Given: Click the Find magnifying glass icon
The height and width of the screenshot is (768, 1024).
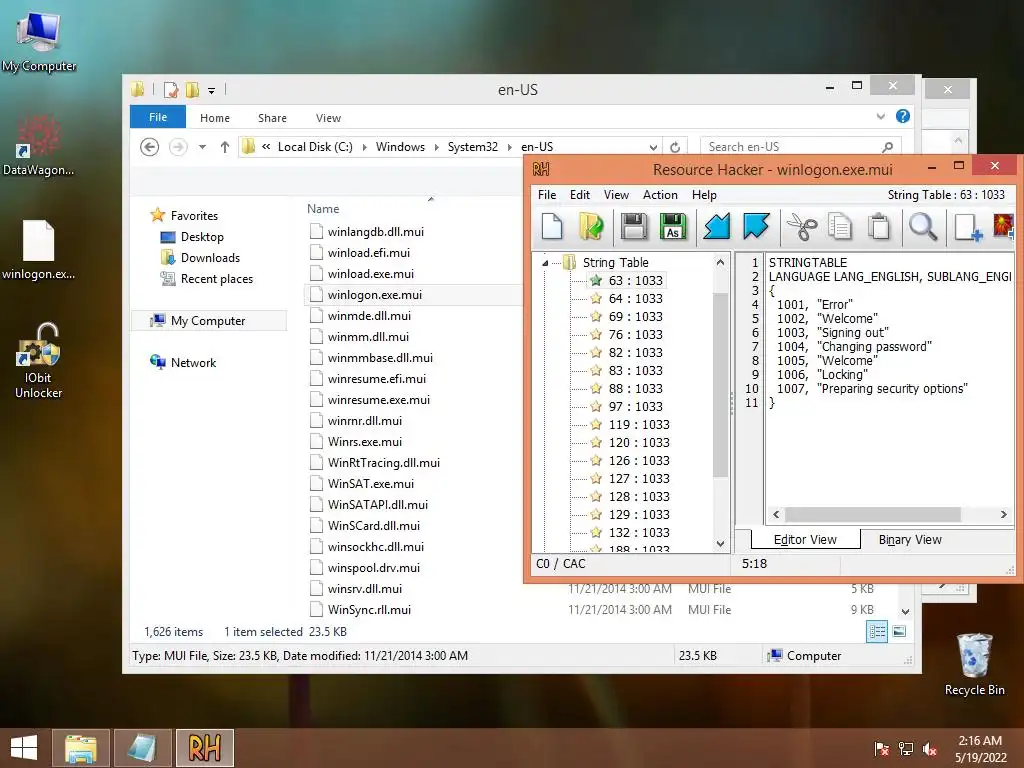Looking at the screenshot, I should tap(923, 227).
